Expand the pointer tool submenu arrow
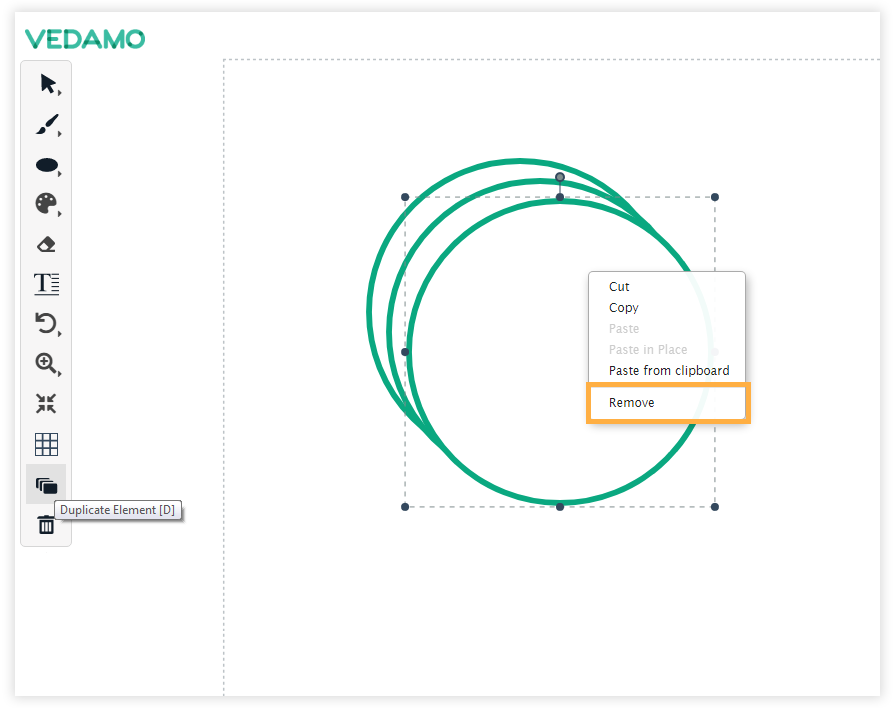 tap(59, 92)
